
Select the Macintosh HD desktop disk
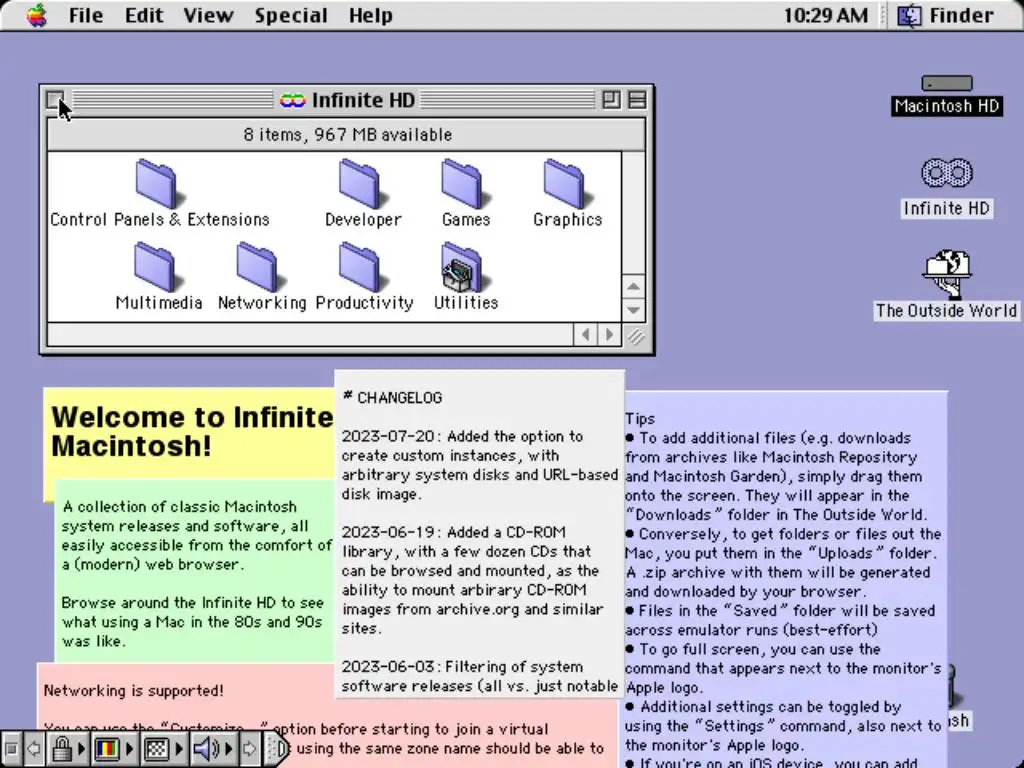click(x=946, y=95)
